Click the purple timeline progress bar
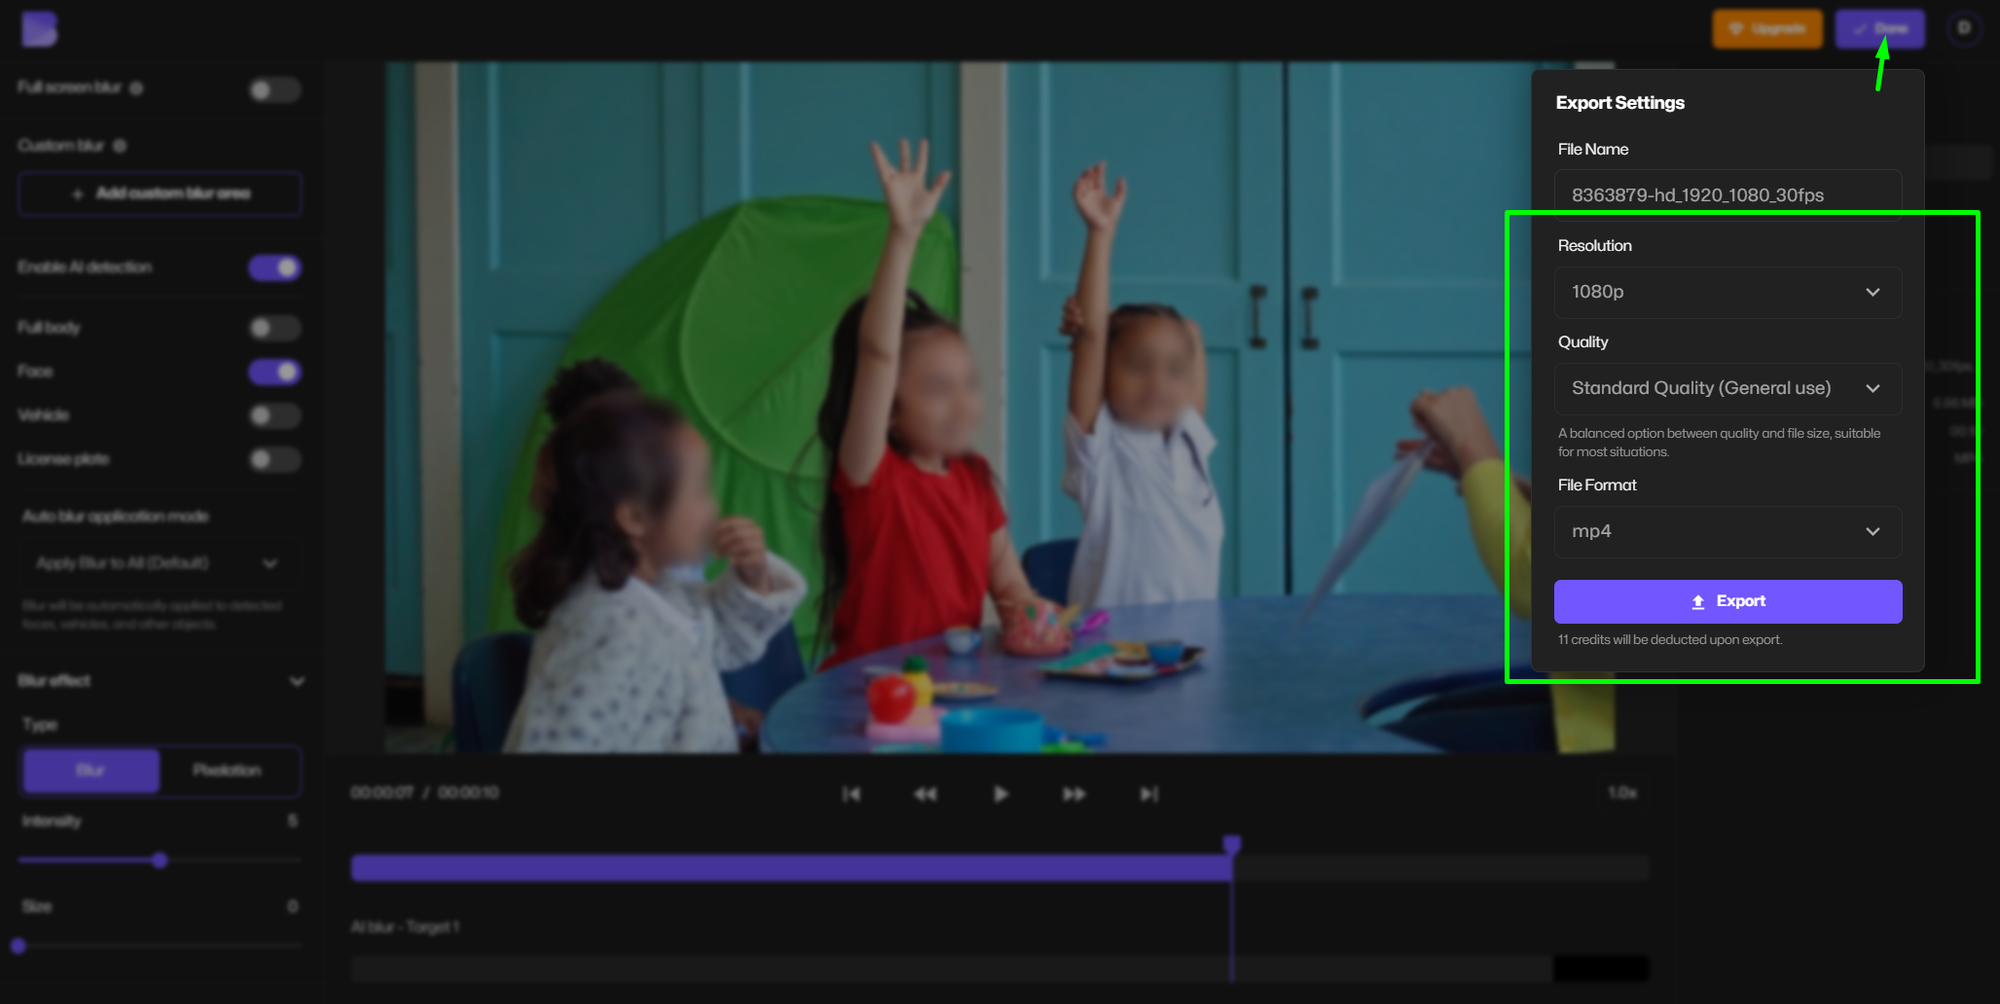Image resolution: width=2000 pixels, height=1004 pixels. (791, 868)
